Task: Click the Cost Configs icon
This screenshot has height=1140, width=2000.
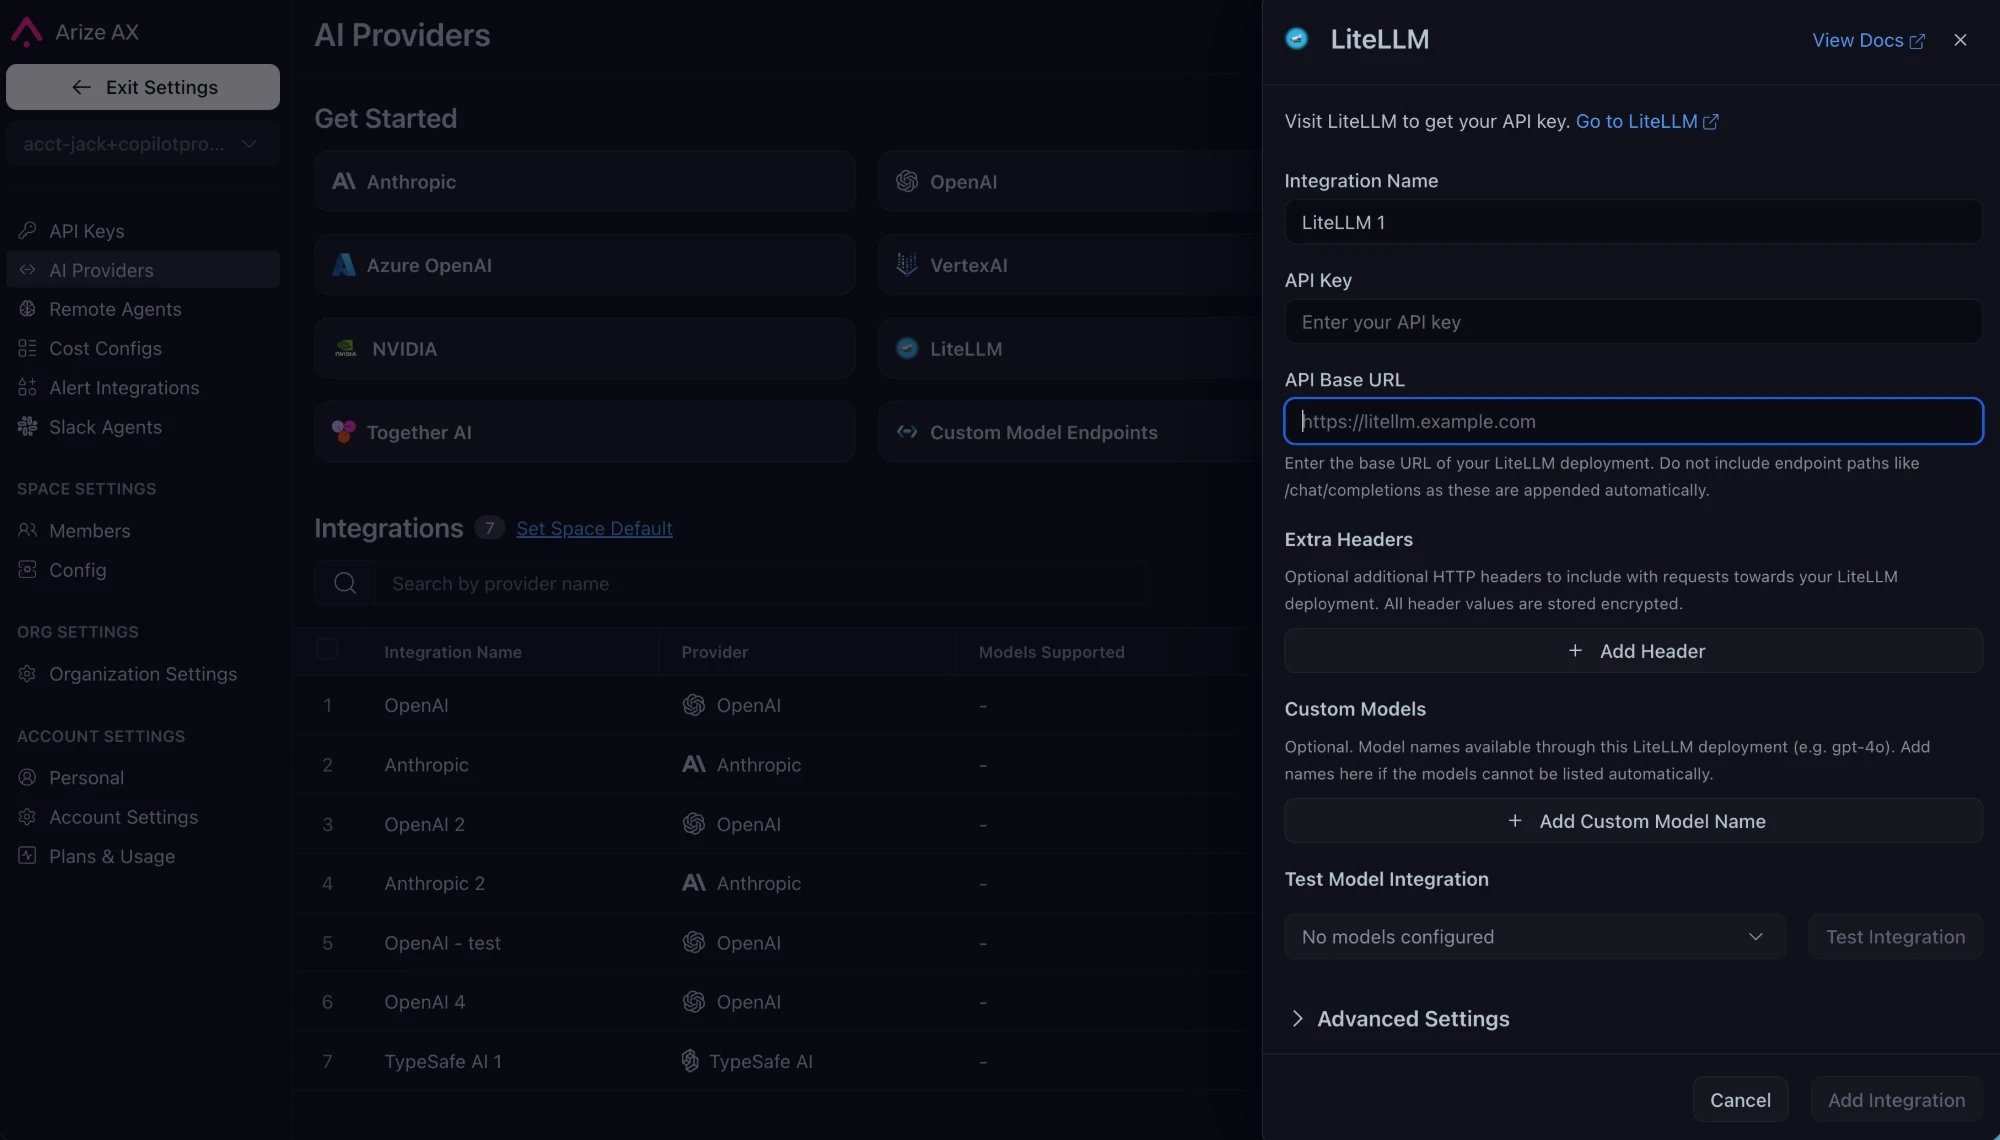Action: point(27,348)
